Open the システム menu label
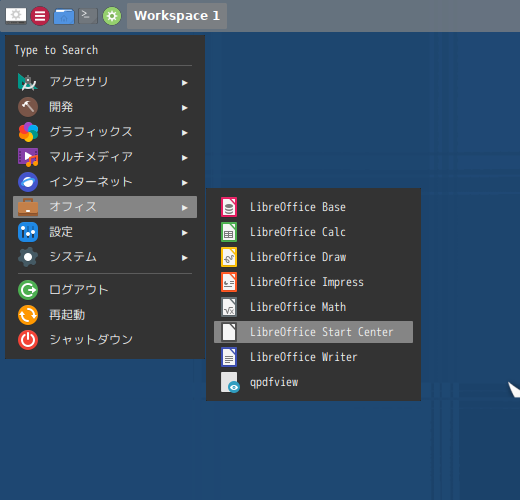 [73, 257]
